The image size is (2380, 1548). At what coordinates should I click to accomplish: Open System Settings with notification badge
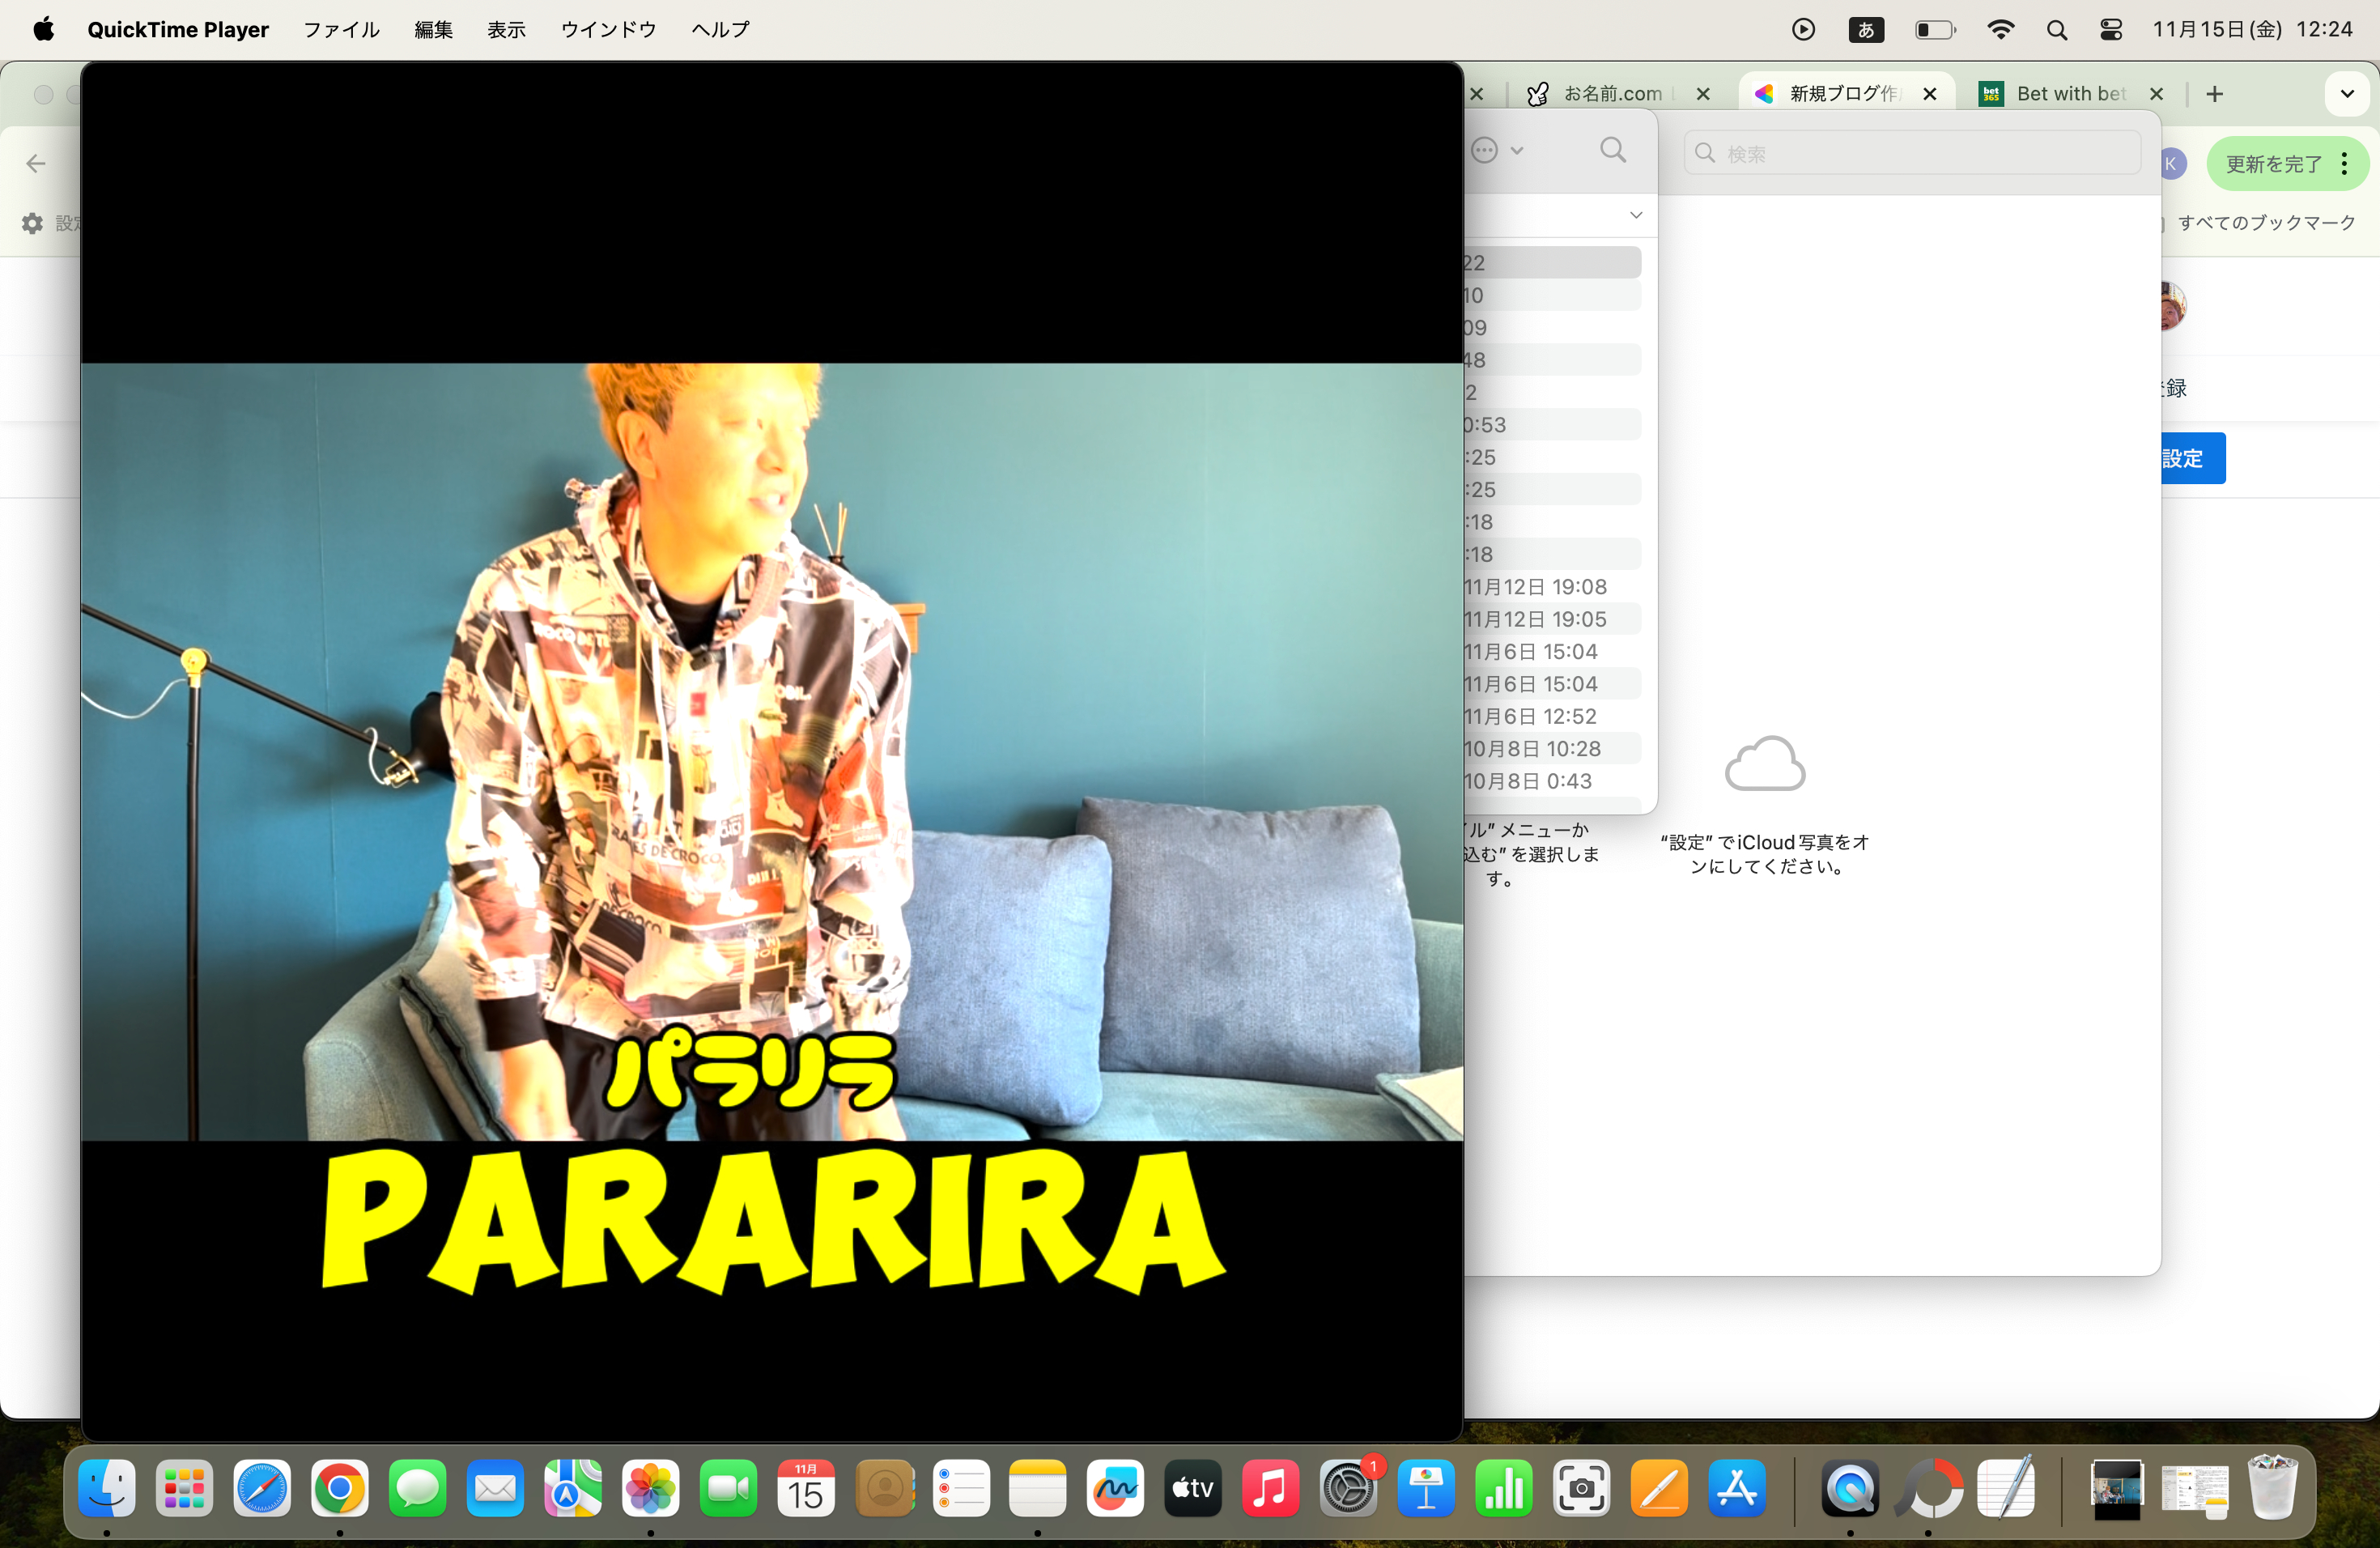pyautogui.click(x=1348, y=1488)
